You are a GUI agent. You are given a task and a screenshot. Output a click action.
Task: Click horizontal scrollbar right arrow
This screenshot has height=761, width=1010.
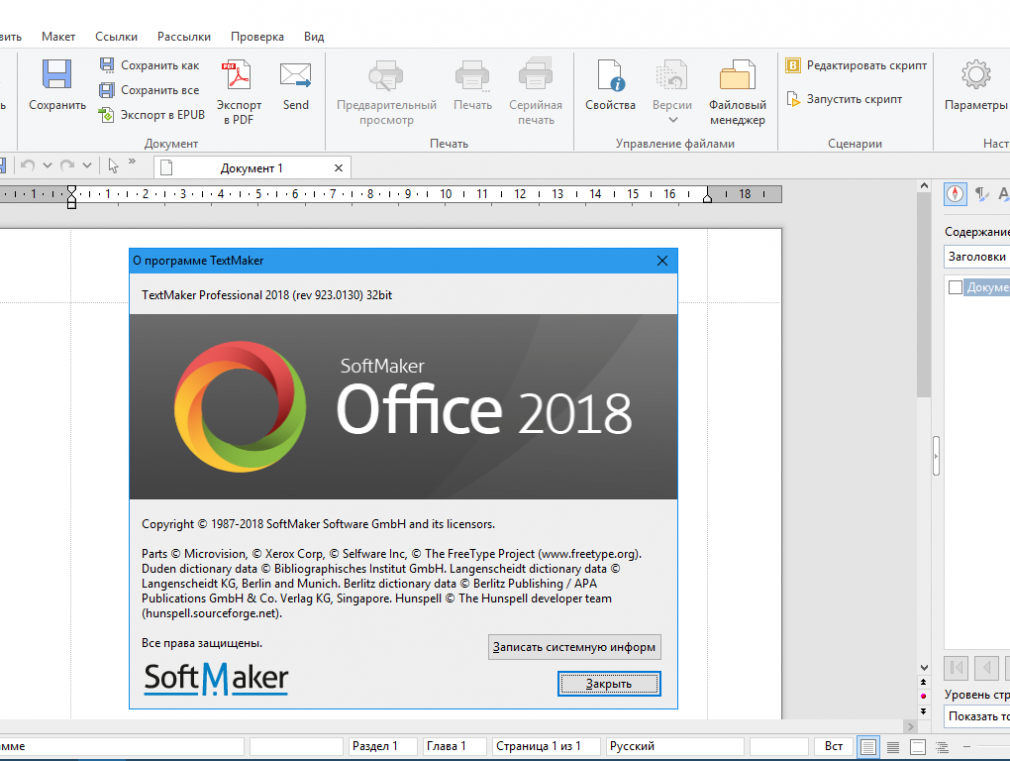point(910,726)
